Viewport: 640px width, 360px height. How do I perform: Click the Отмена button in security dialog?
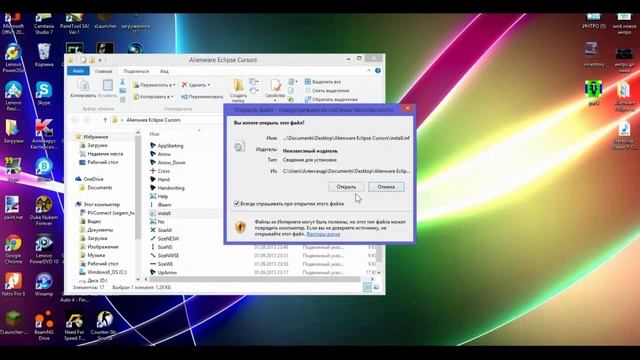[386, 187]
